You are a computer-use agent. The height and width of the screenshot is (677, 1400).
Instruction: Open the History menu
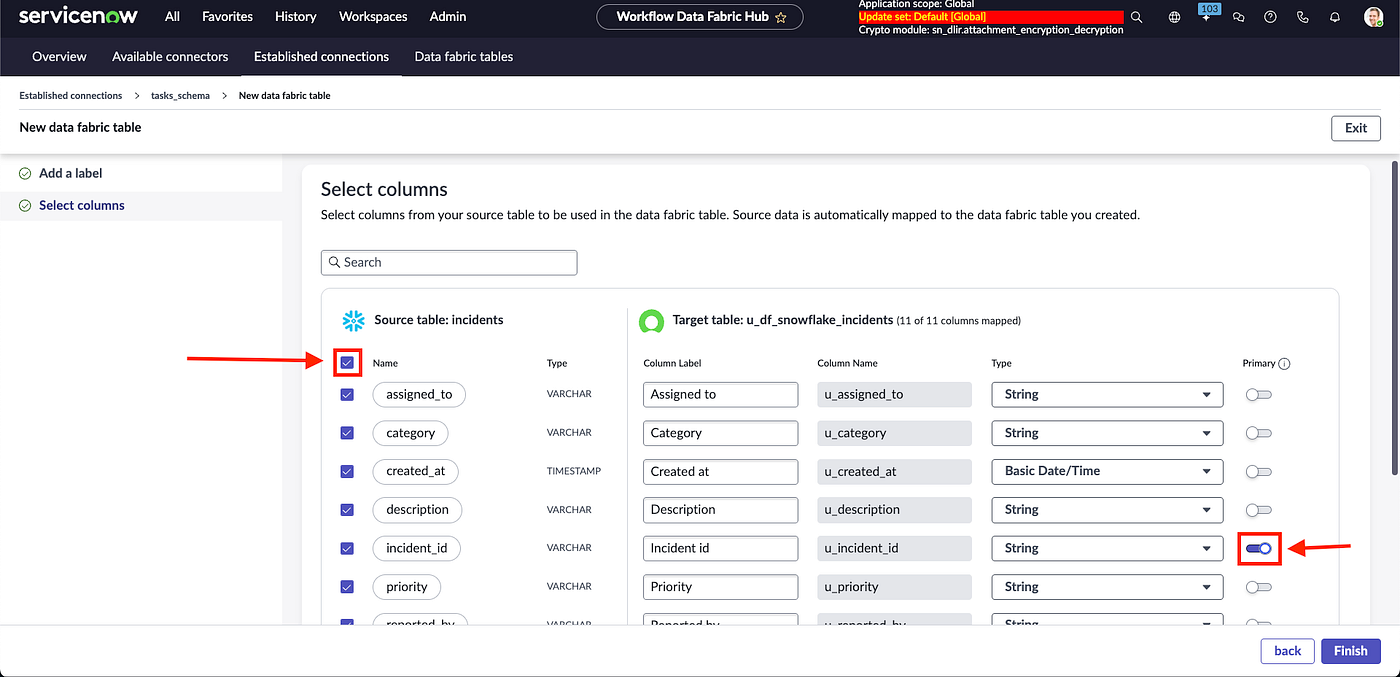(x=296, y=17)
